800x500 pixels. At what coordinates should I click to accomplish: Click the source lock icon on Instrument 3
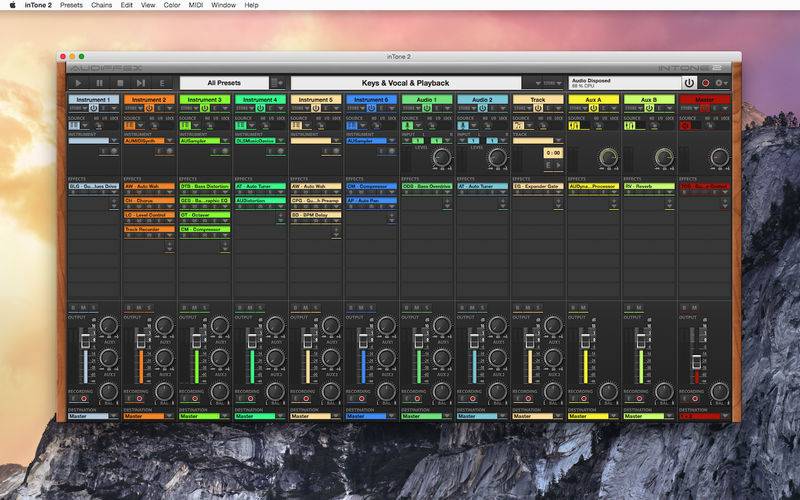pyautogui.click(x=210, y=126)
